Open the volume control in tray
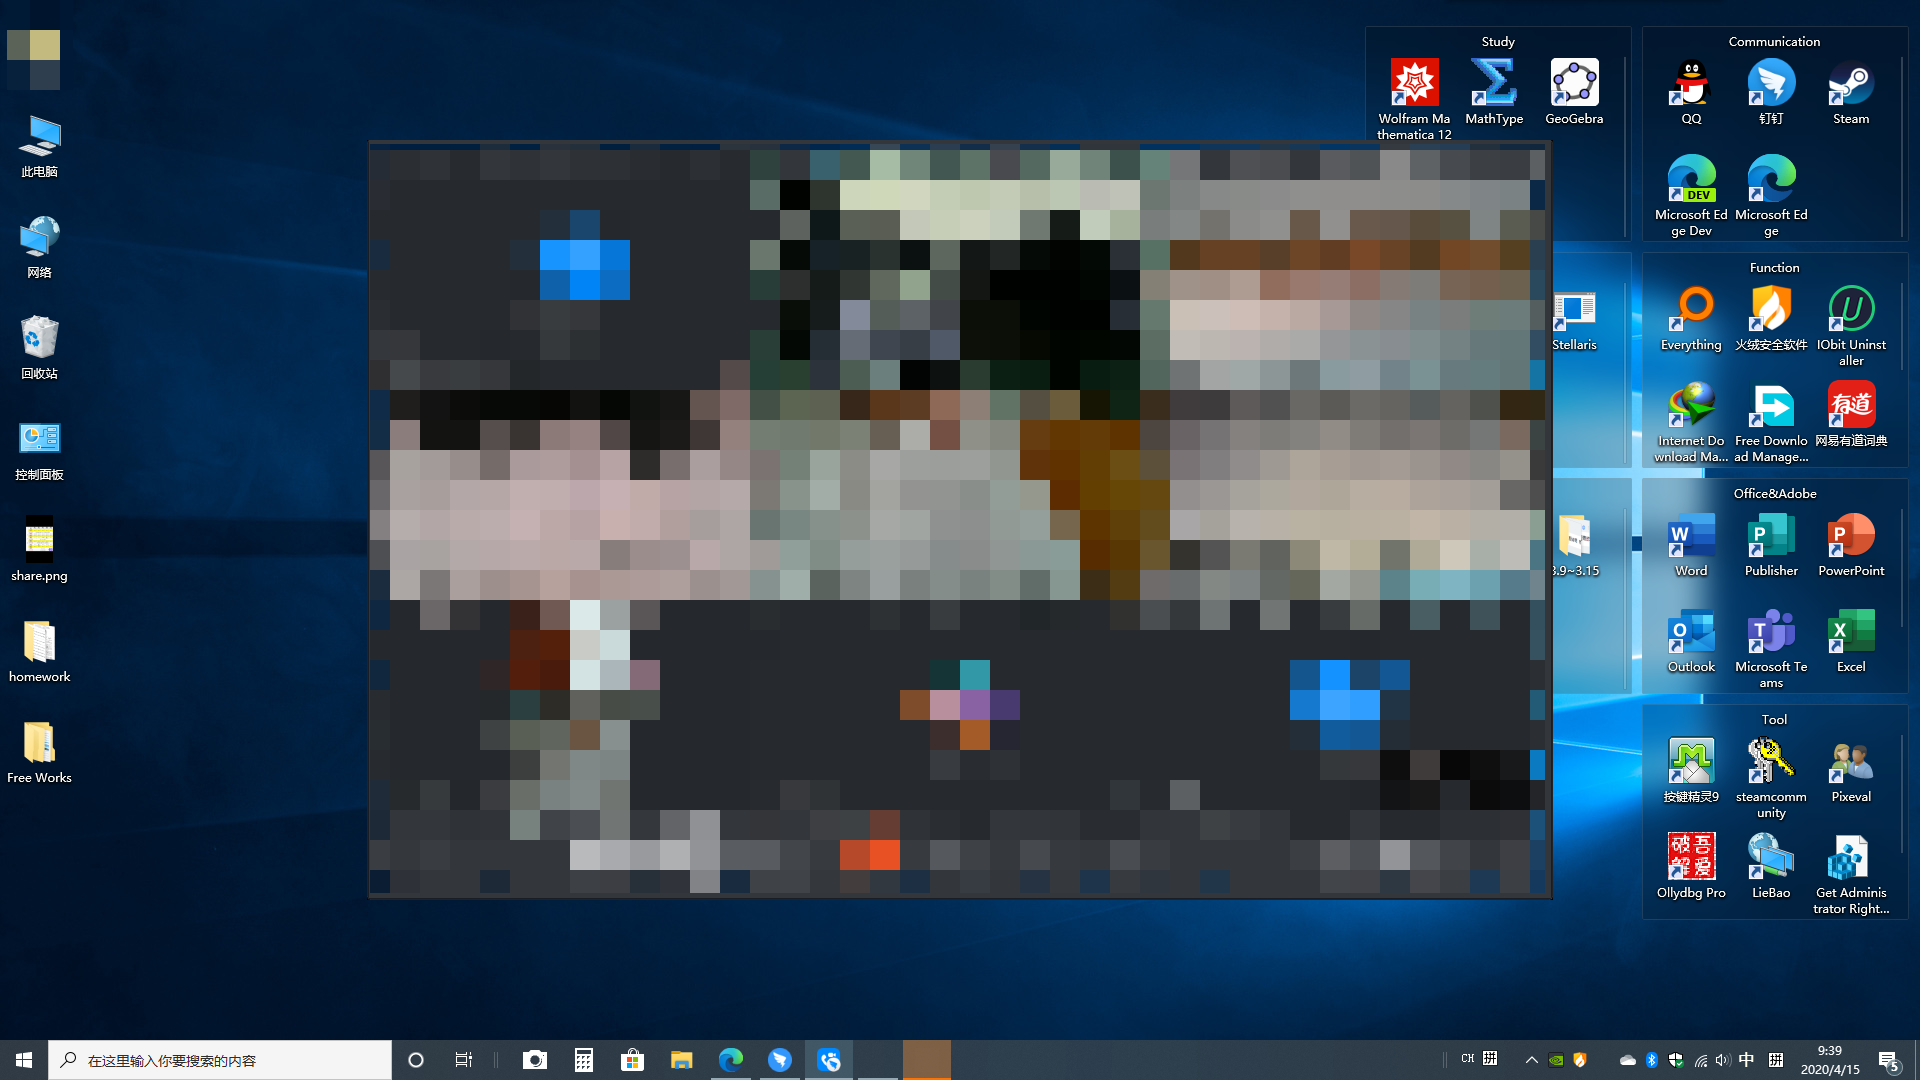 tap(1722, 1060)
